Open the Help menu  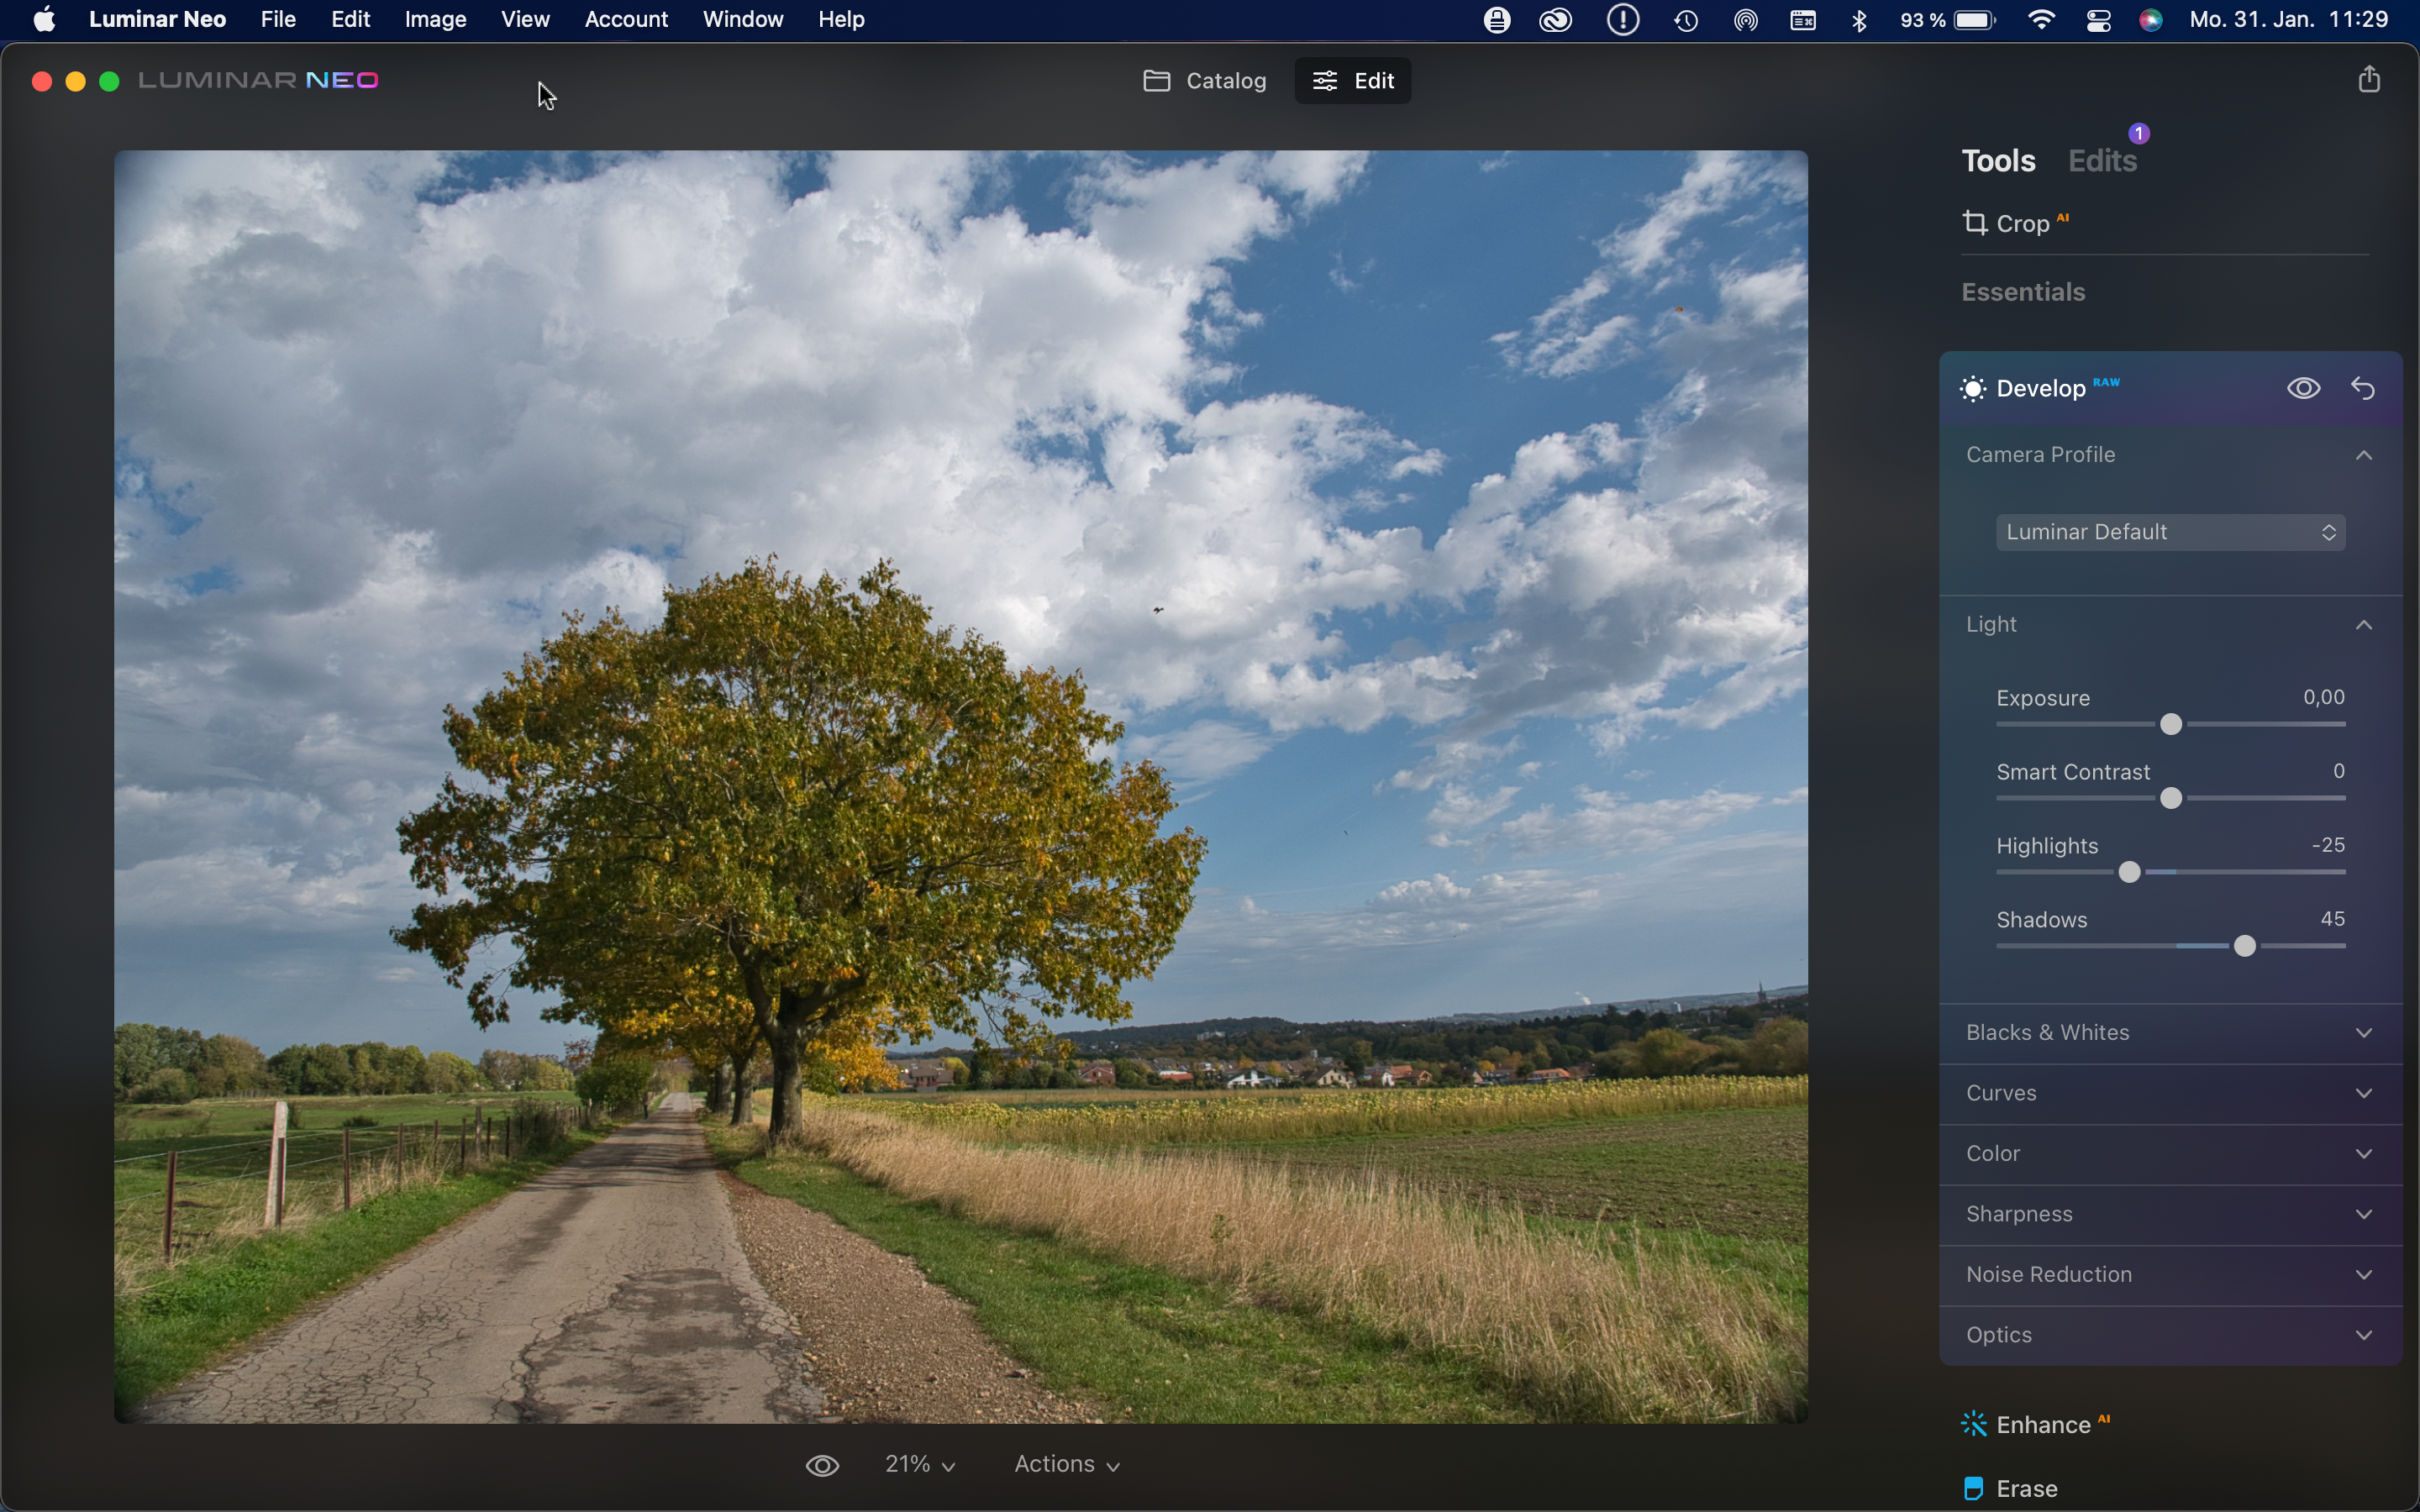pyautogui.click(x=841, y=20)
